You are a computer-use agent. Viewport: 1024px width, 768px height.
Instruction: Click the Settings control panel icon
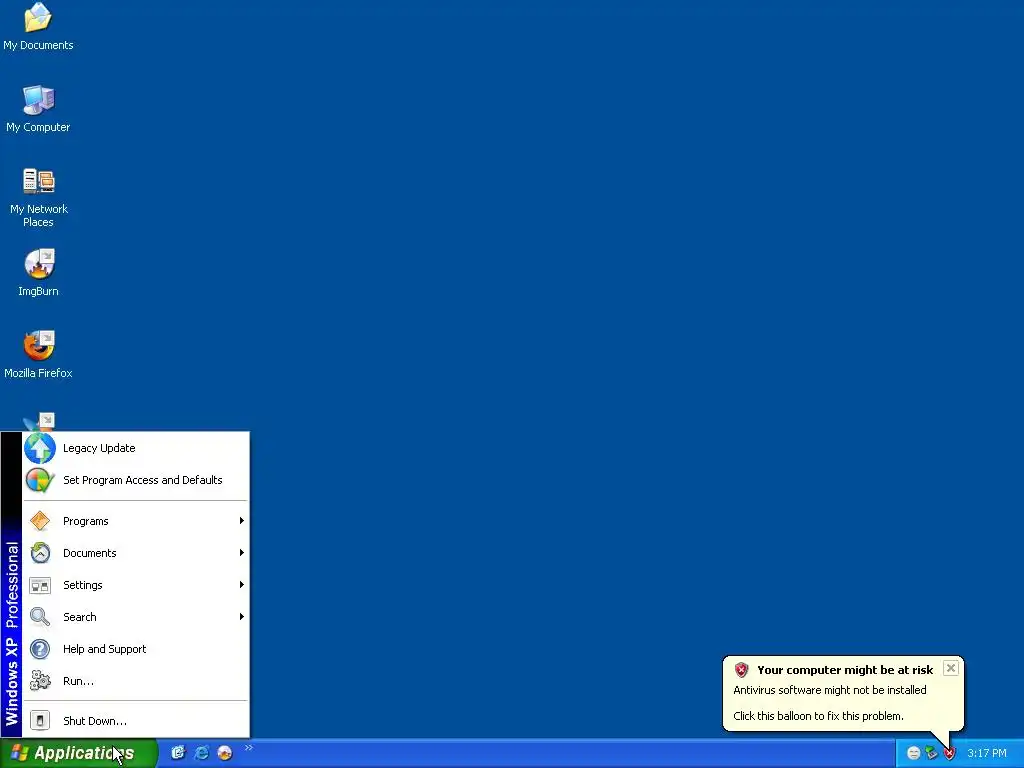click(x=40, y=585)
